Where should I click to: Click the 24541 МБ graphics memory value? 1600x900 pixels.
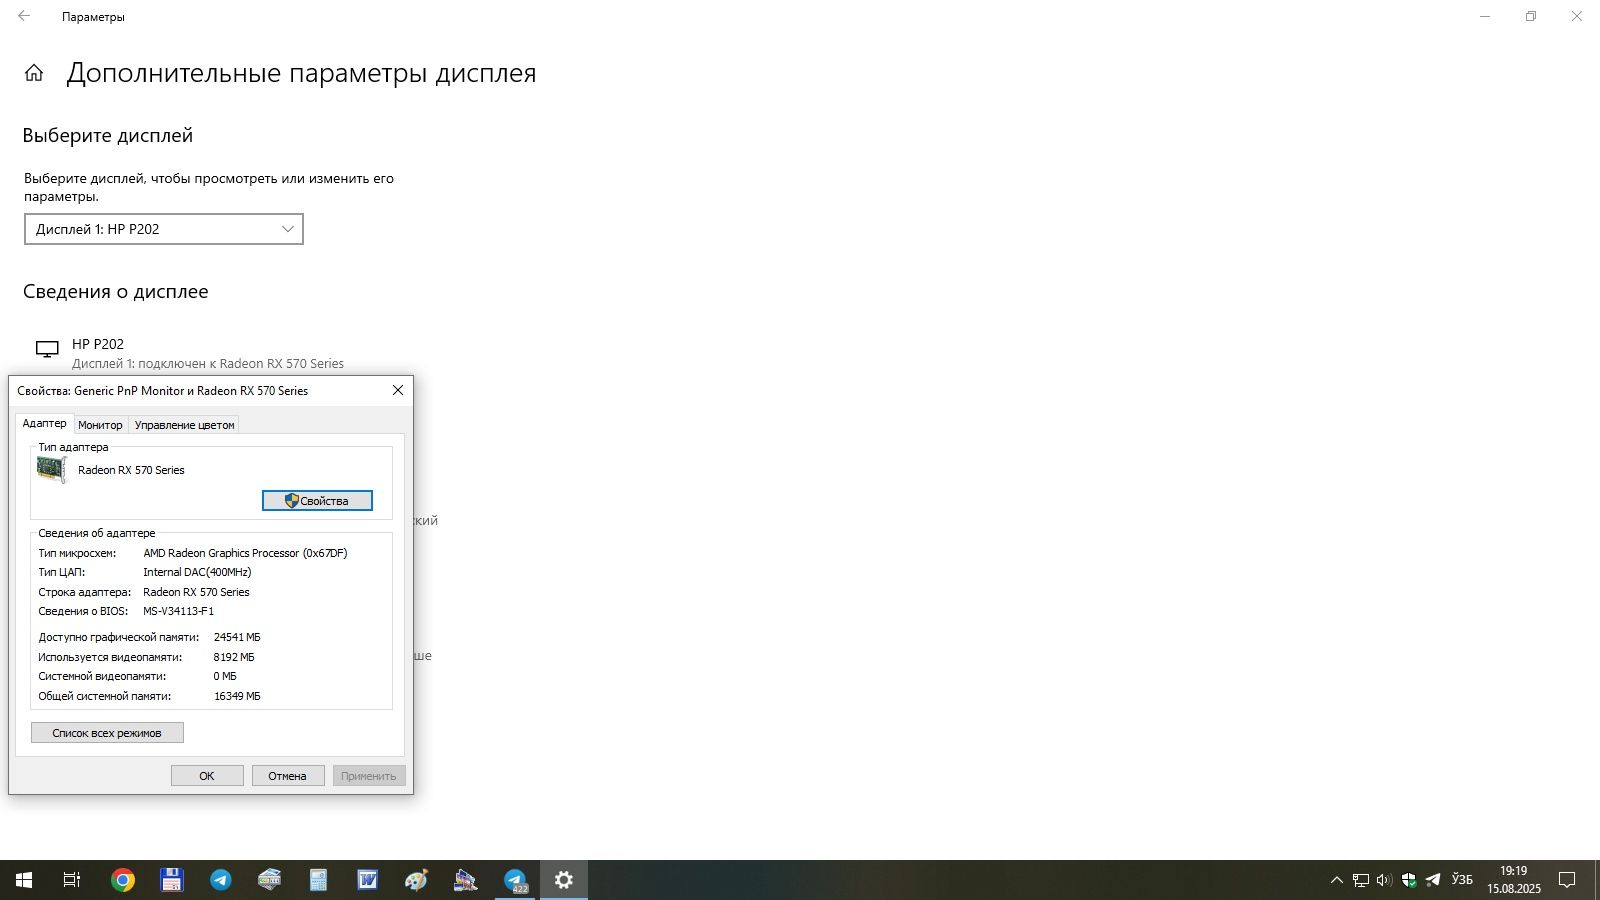[x=237, y=637]
